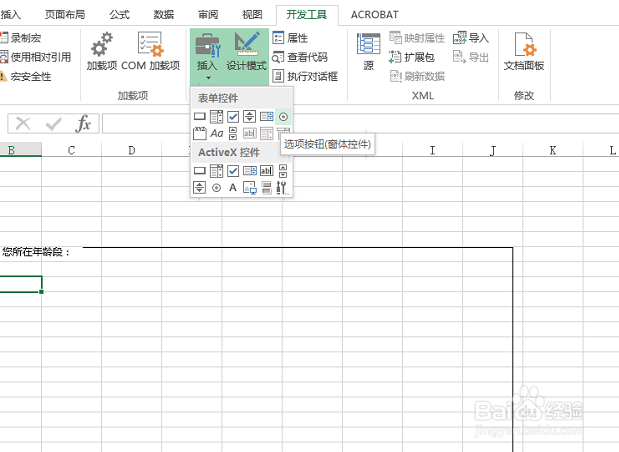Screen dimensions: 619x452
Task: Open 宏安全性 macro security settings
Action: click(26, 76)
